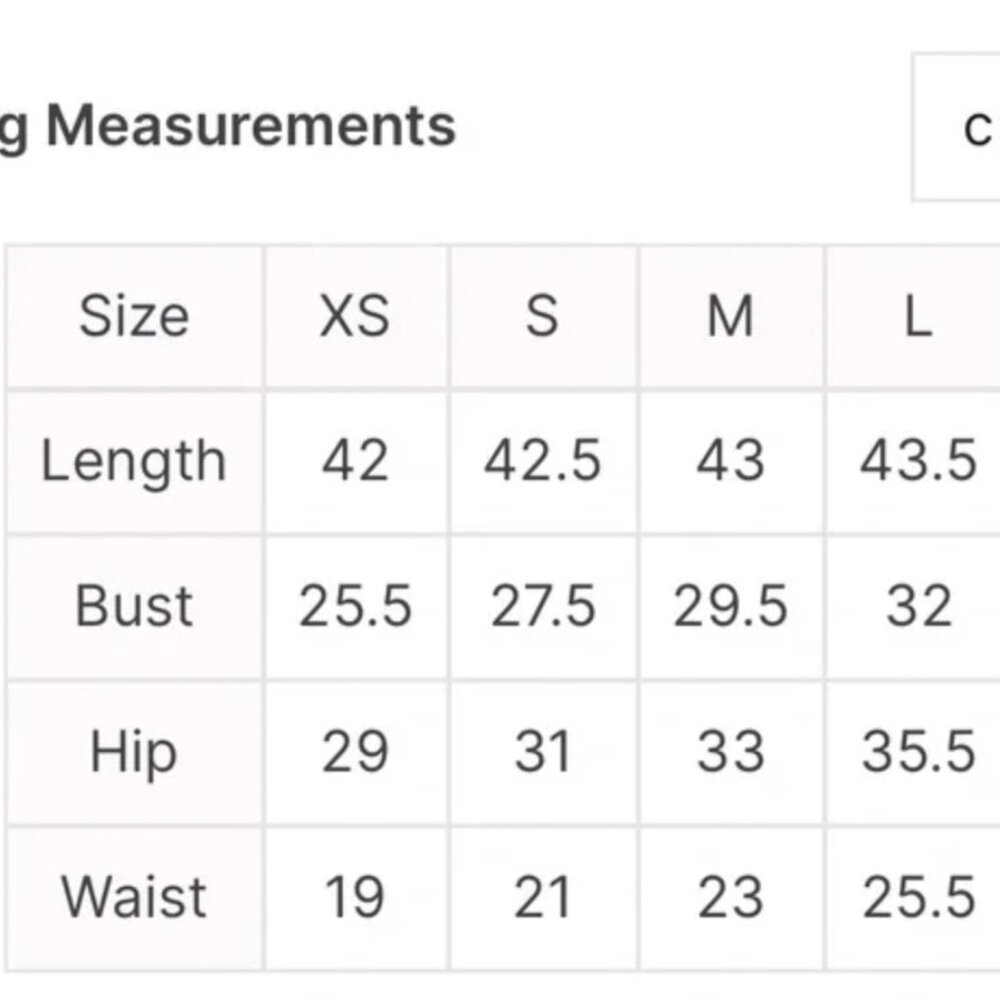This screenshot has width=1000, height=1000.
Task: Click the M bust value 29.5
Action: (x=731, y=606)
